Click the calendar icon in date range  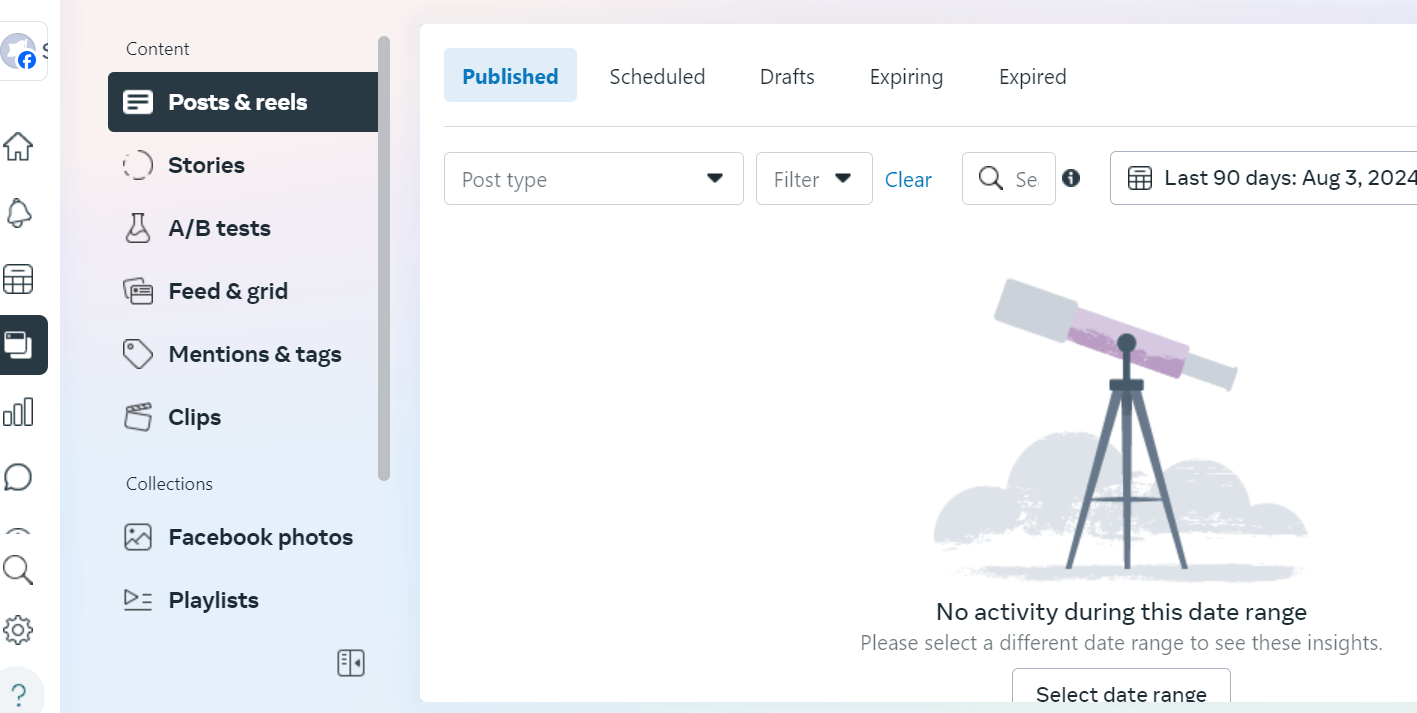tap(1139, 179)
